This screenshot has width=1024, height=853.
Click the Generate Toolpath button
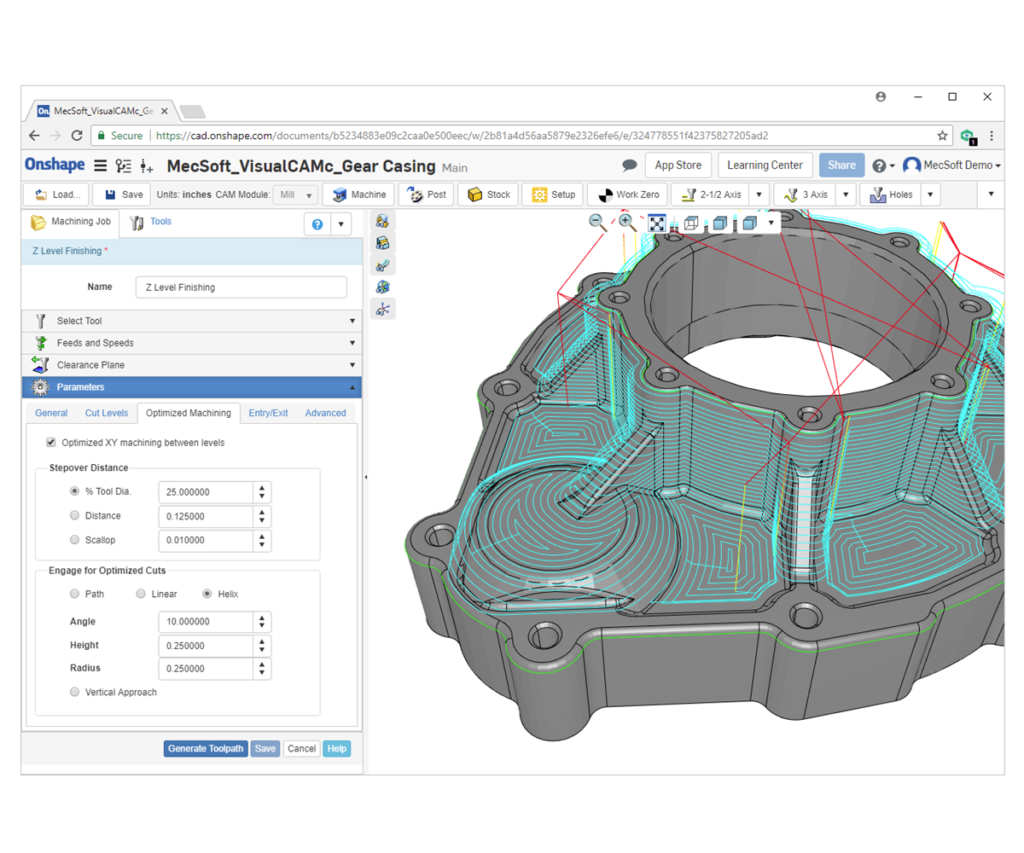click(x=206, y=748)
